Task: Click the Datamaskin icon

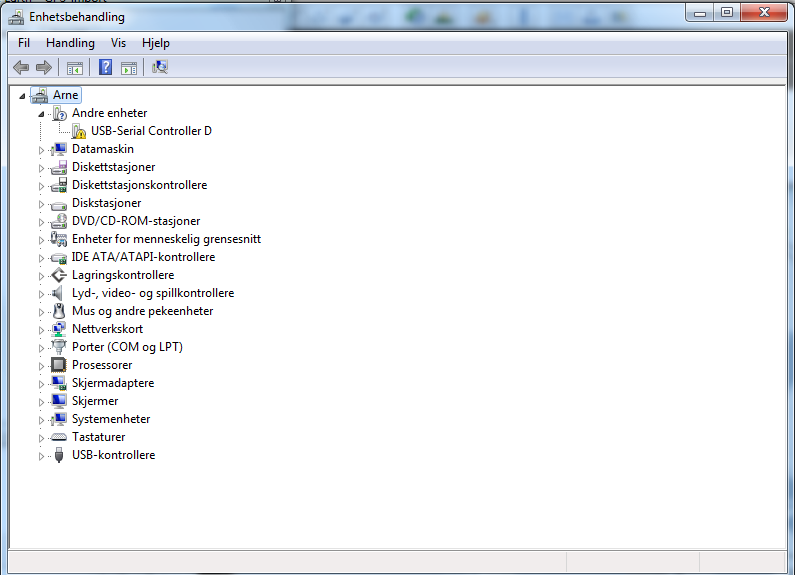Action: click(x=59, y=149)
